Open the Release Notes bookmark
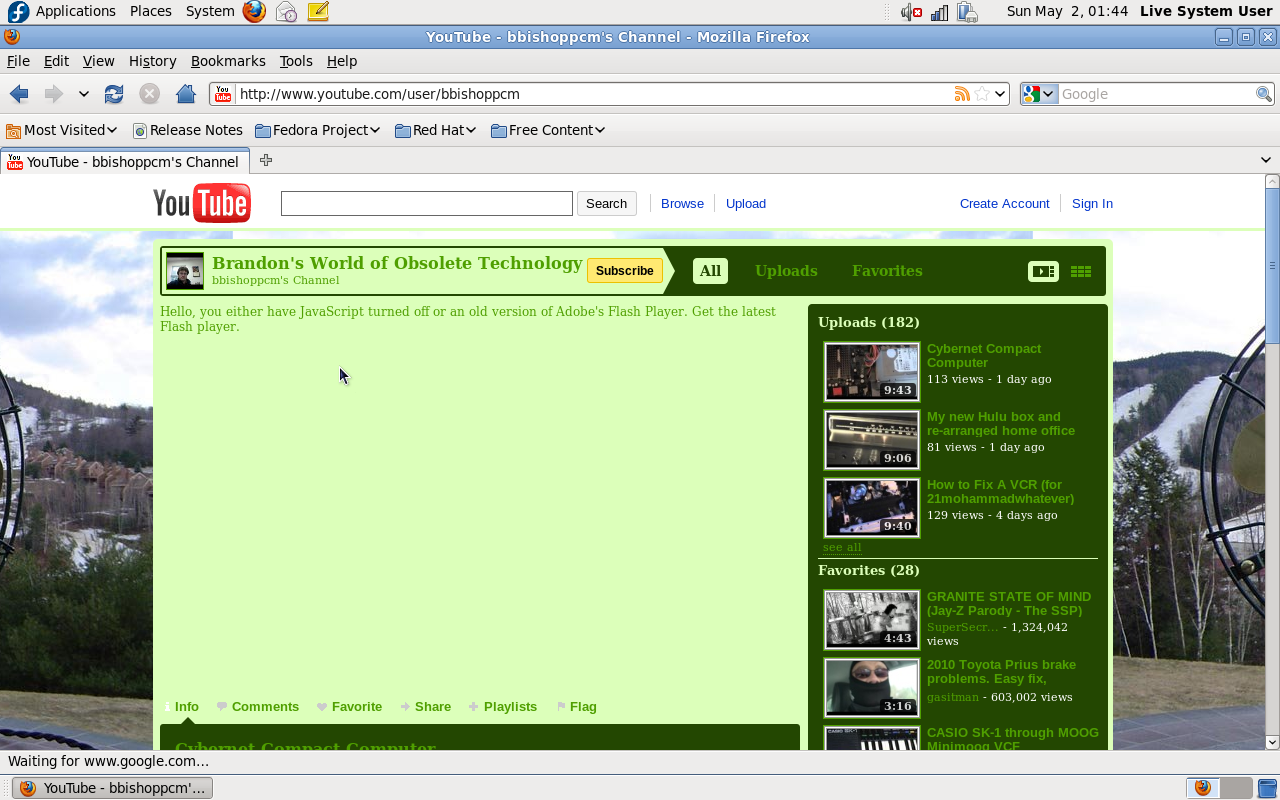The height and width of the screenshot is (800, 1280). click(188, 130)
